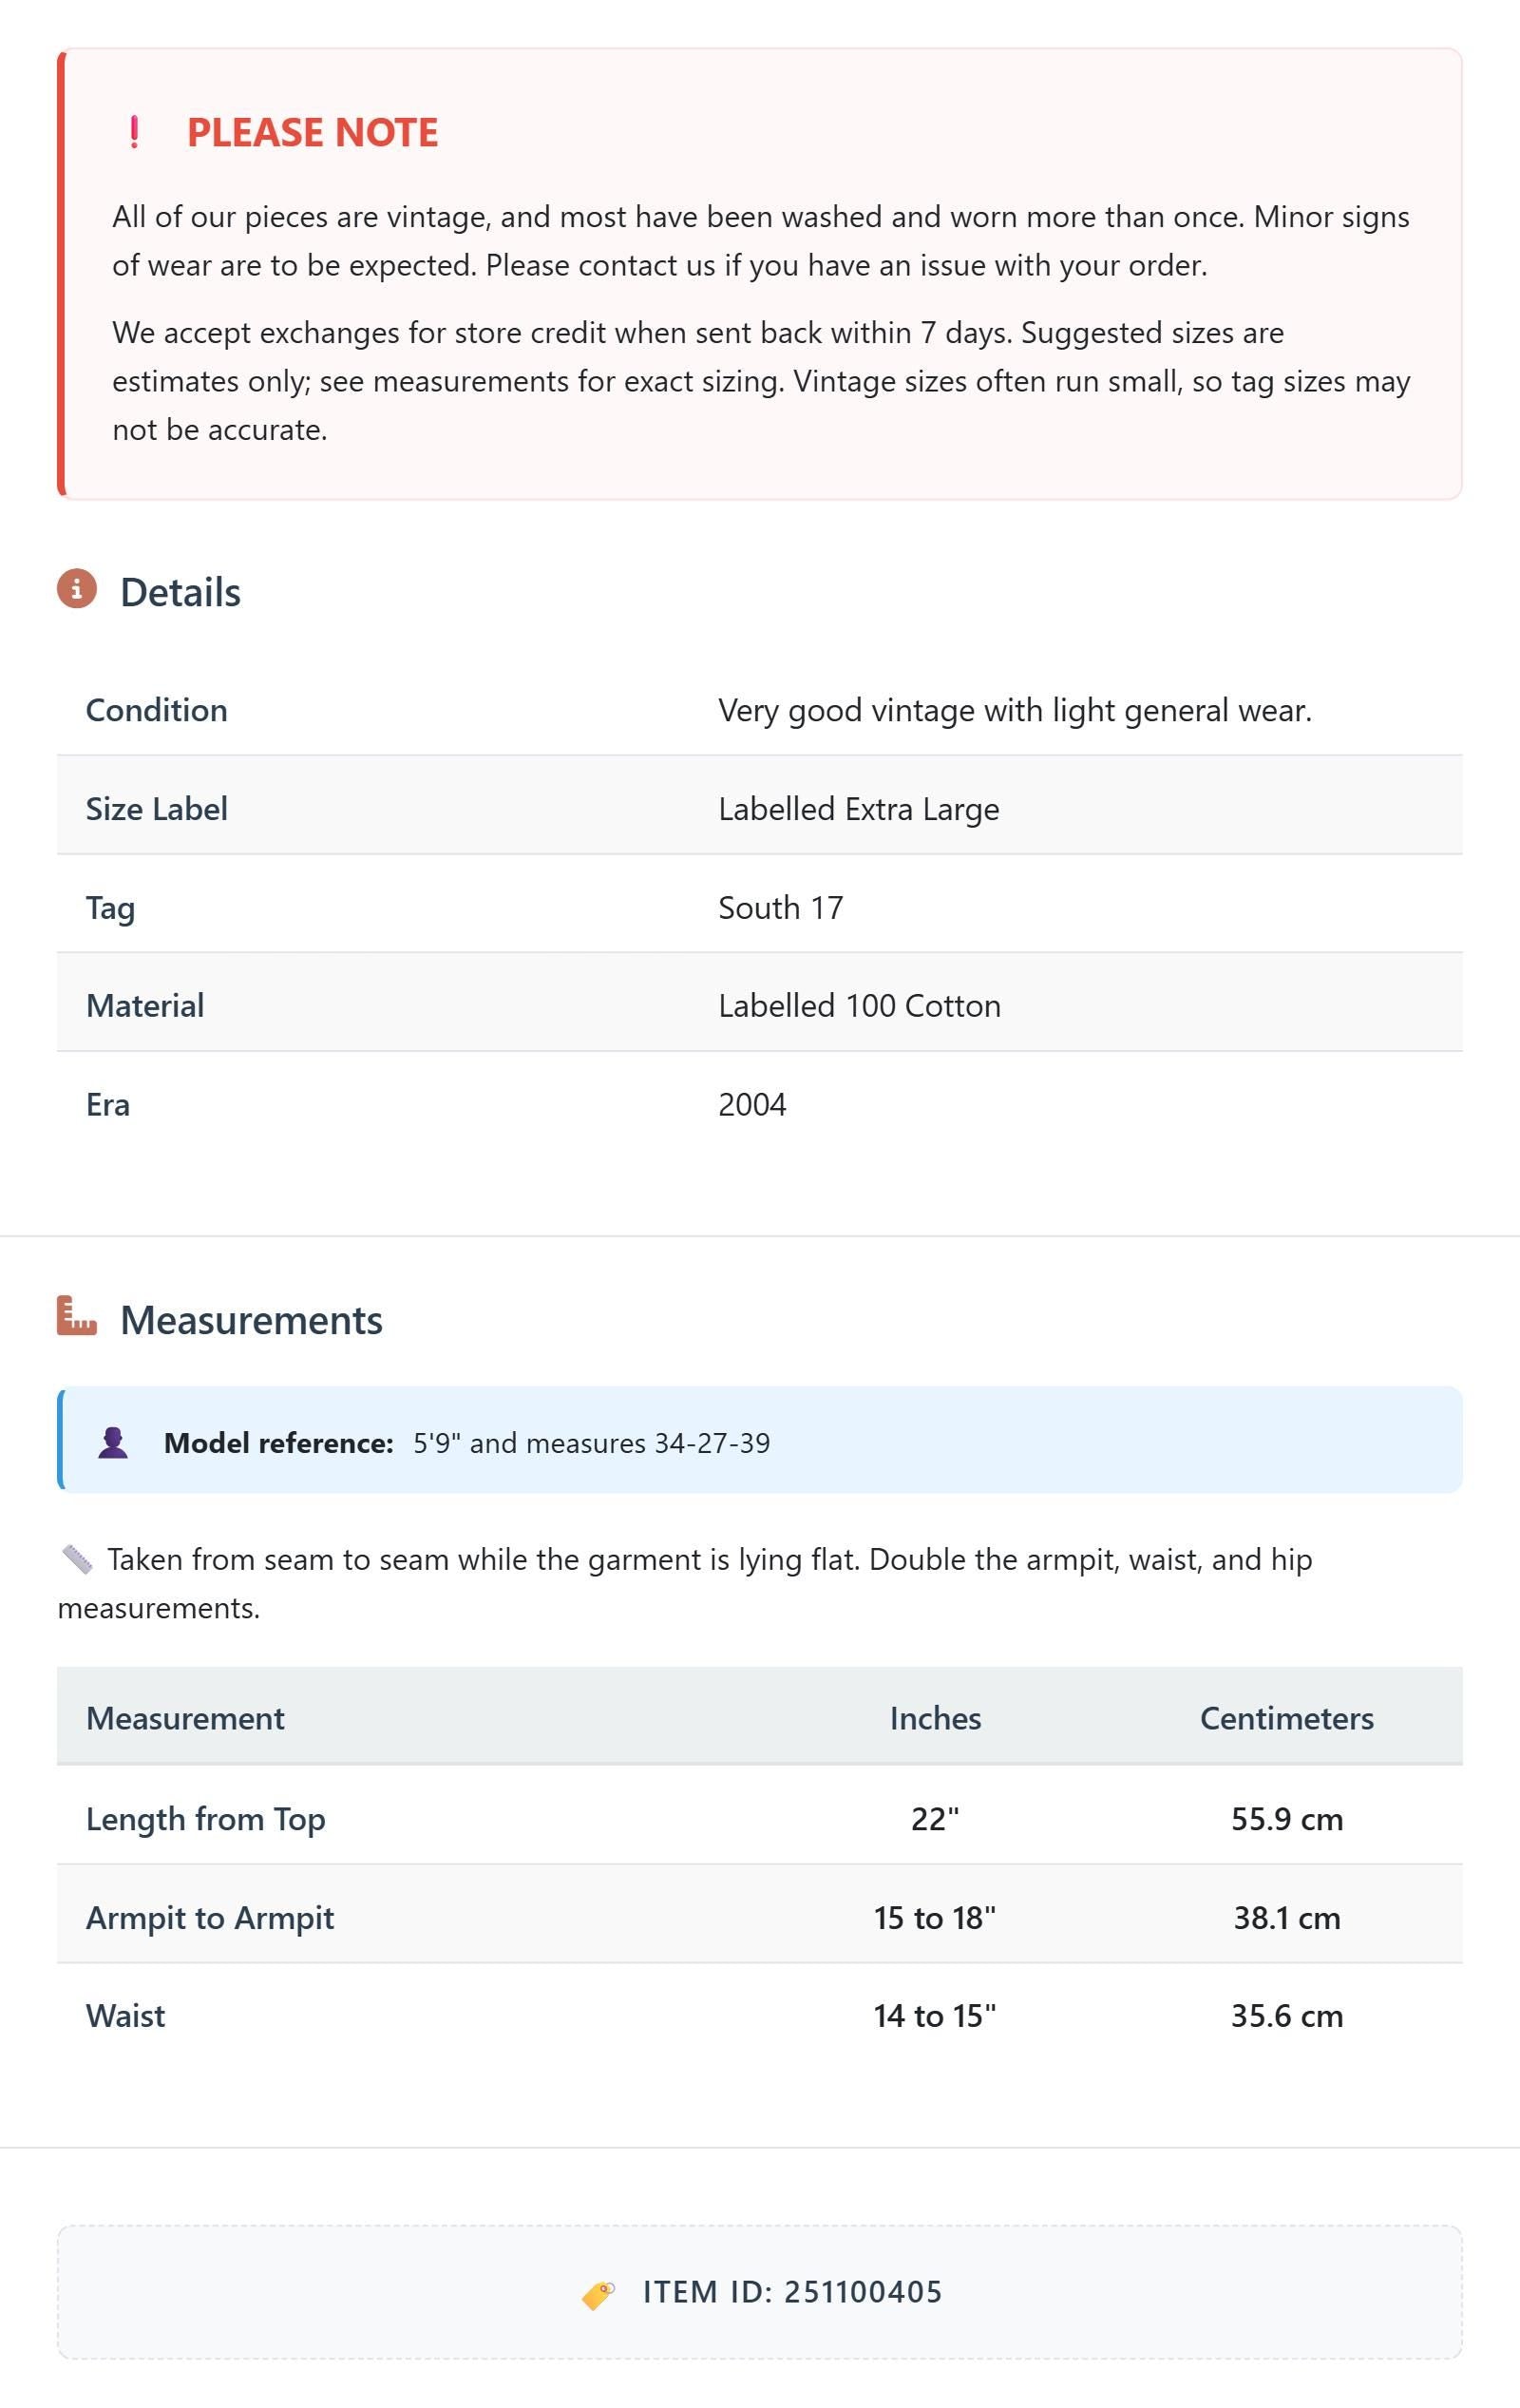Image resolution: width=1520 pixels, height=2408 pixels.
Task: Click the Details section heading
Action: (180, 592)
